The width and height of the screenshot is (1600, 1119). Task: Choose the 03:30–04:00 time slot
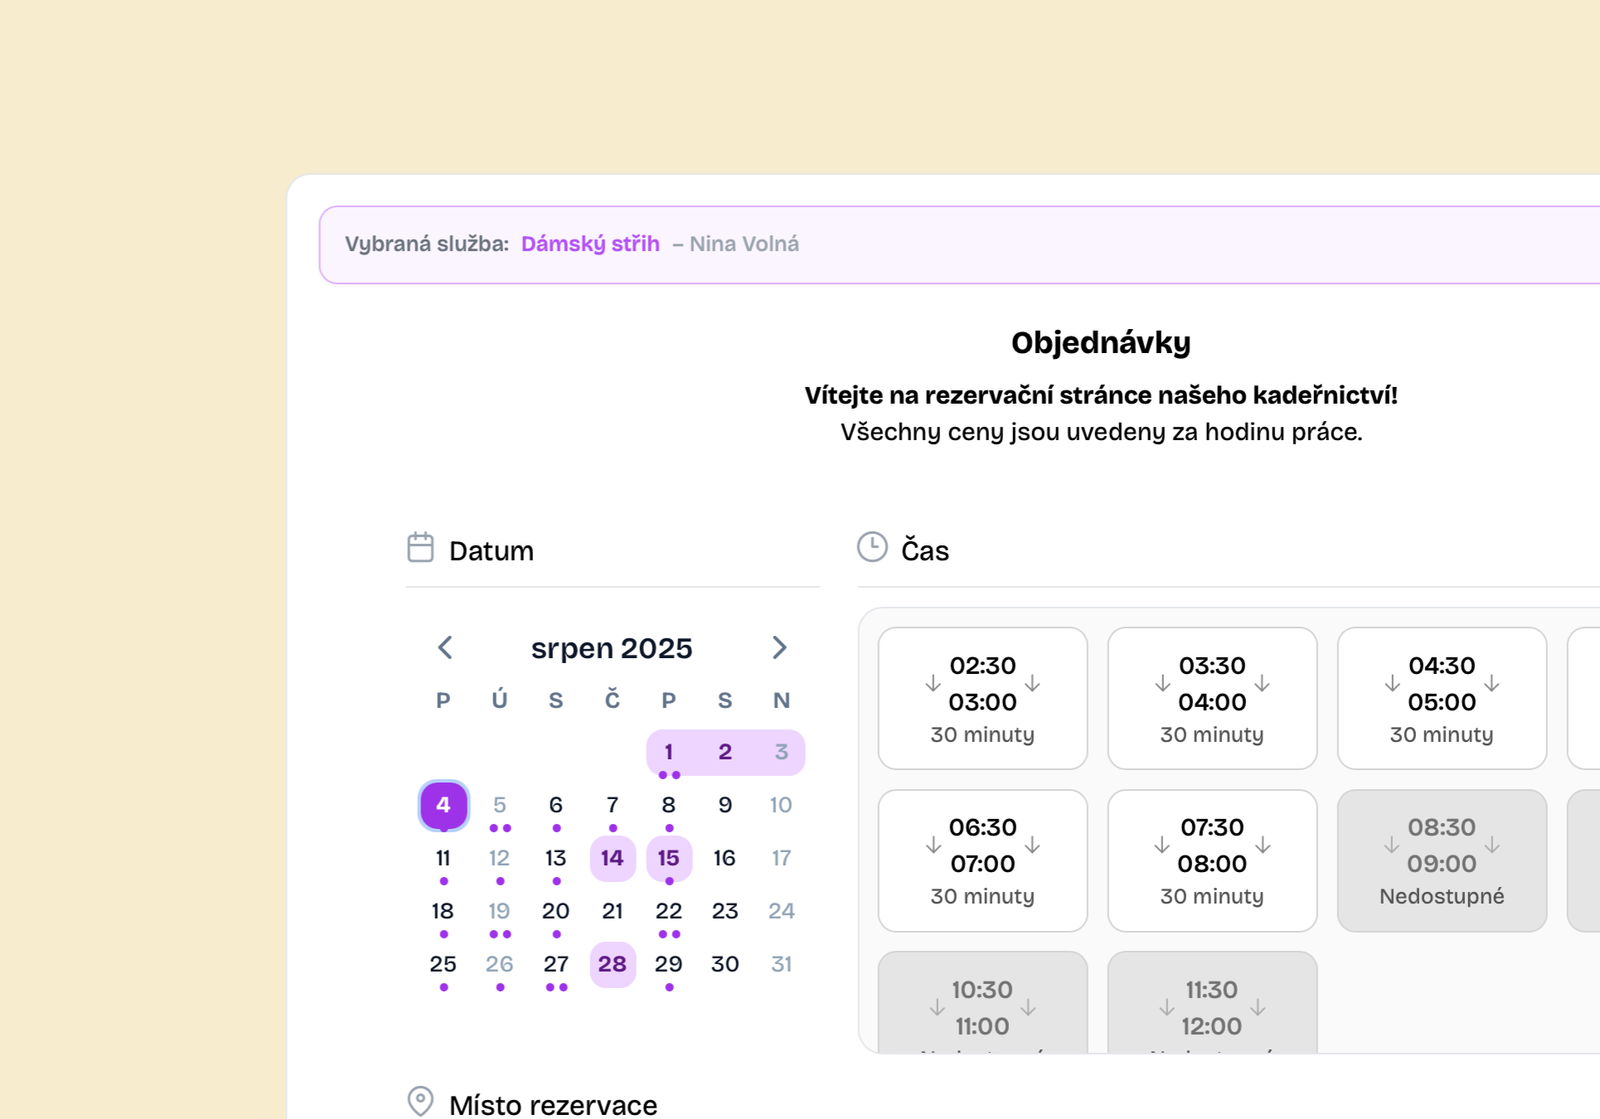[x=1212, y=698]
